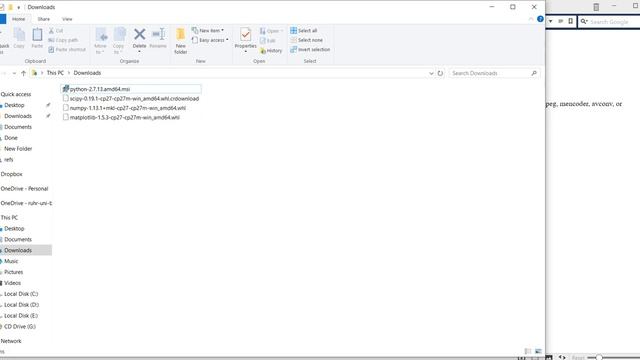The width and height of the screenshot is (640, 360).
Task: Open OneDrive - Personal in the navigation pane
Action: point(24,189)
